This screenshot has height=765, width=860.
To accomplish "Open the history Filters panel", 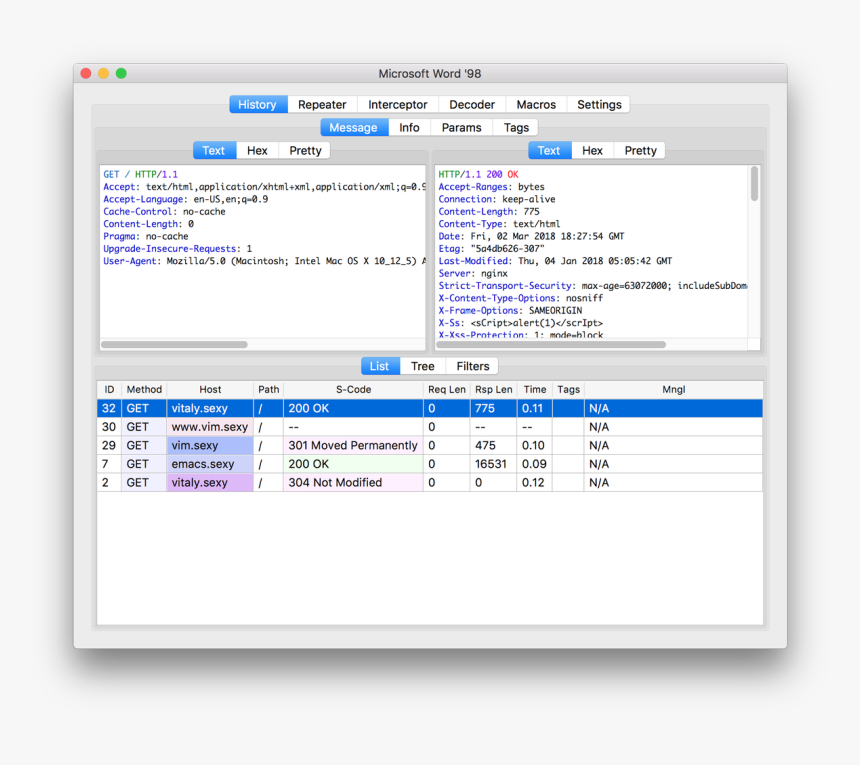I will point(471,366).
